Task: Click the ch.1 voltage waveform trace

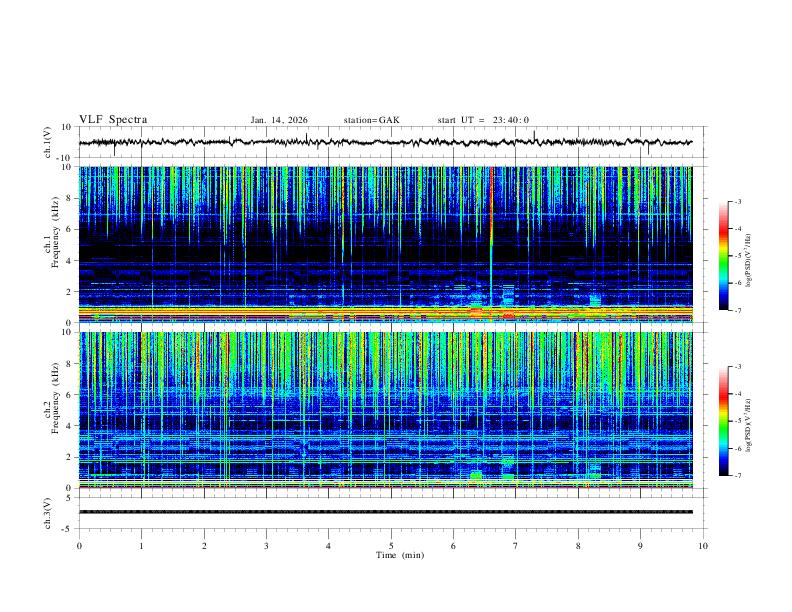Action: (x=385, y=142)
